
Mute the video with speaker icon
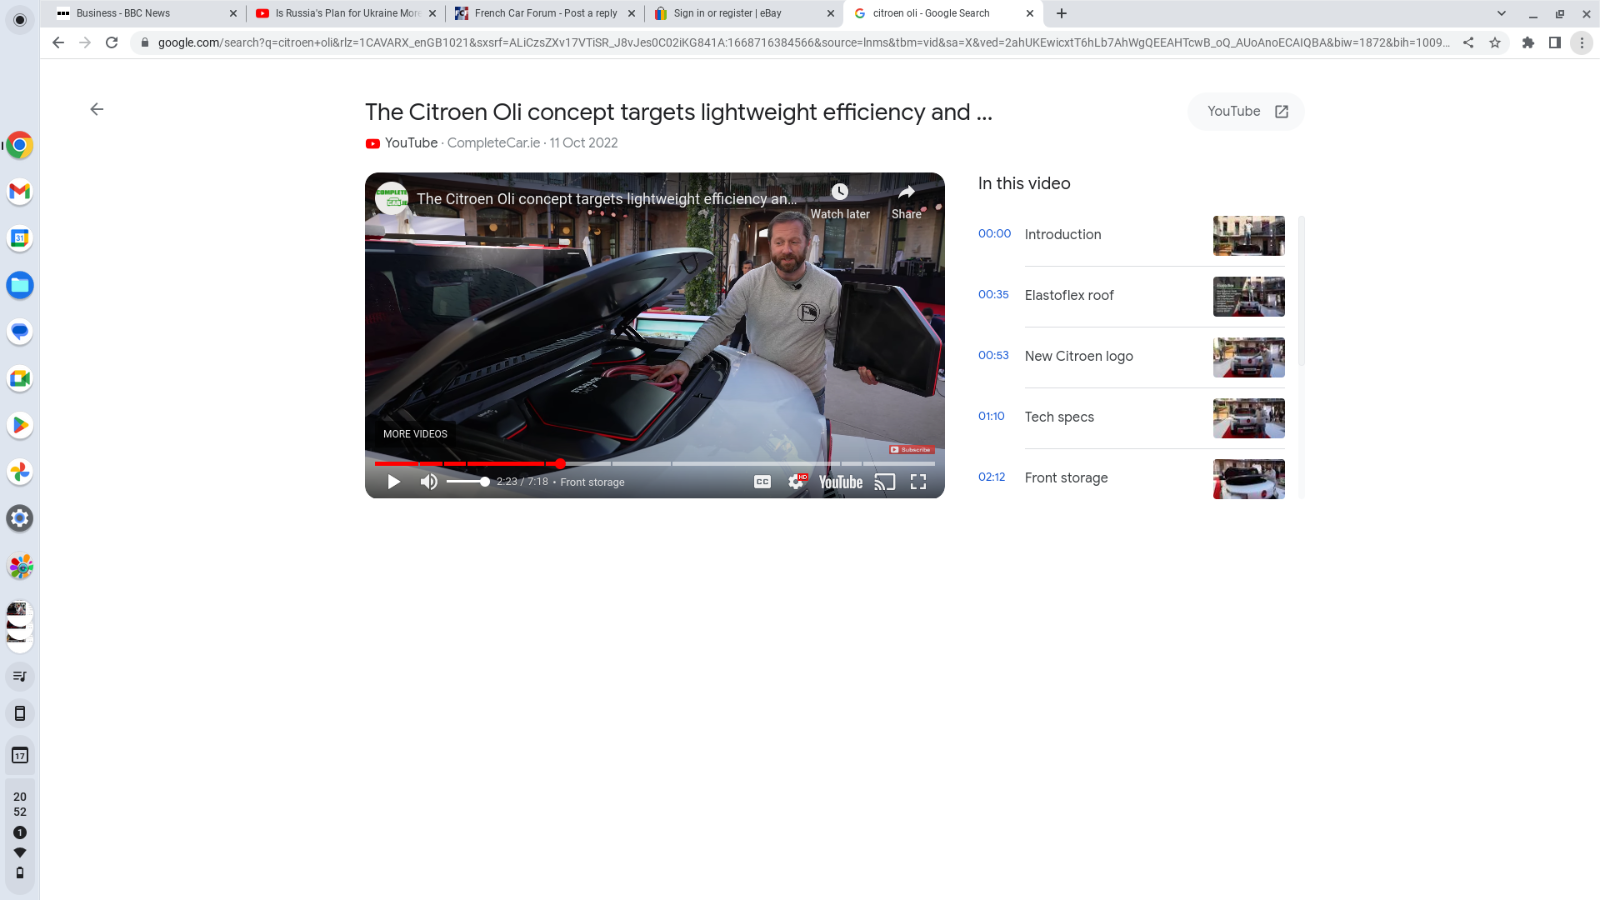[x=429, y=482]
